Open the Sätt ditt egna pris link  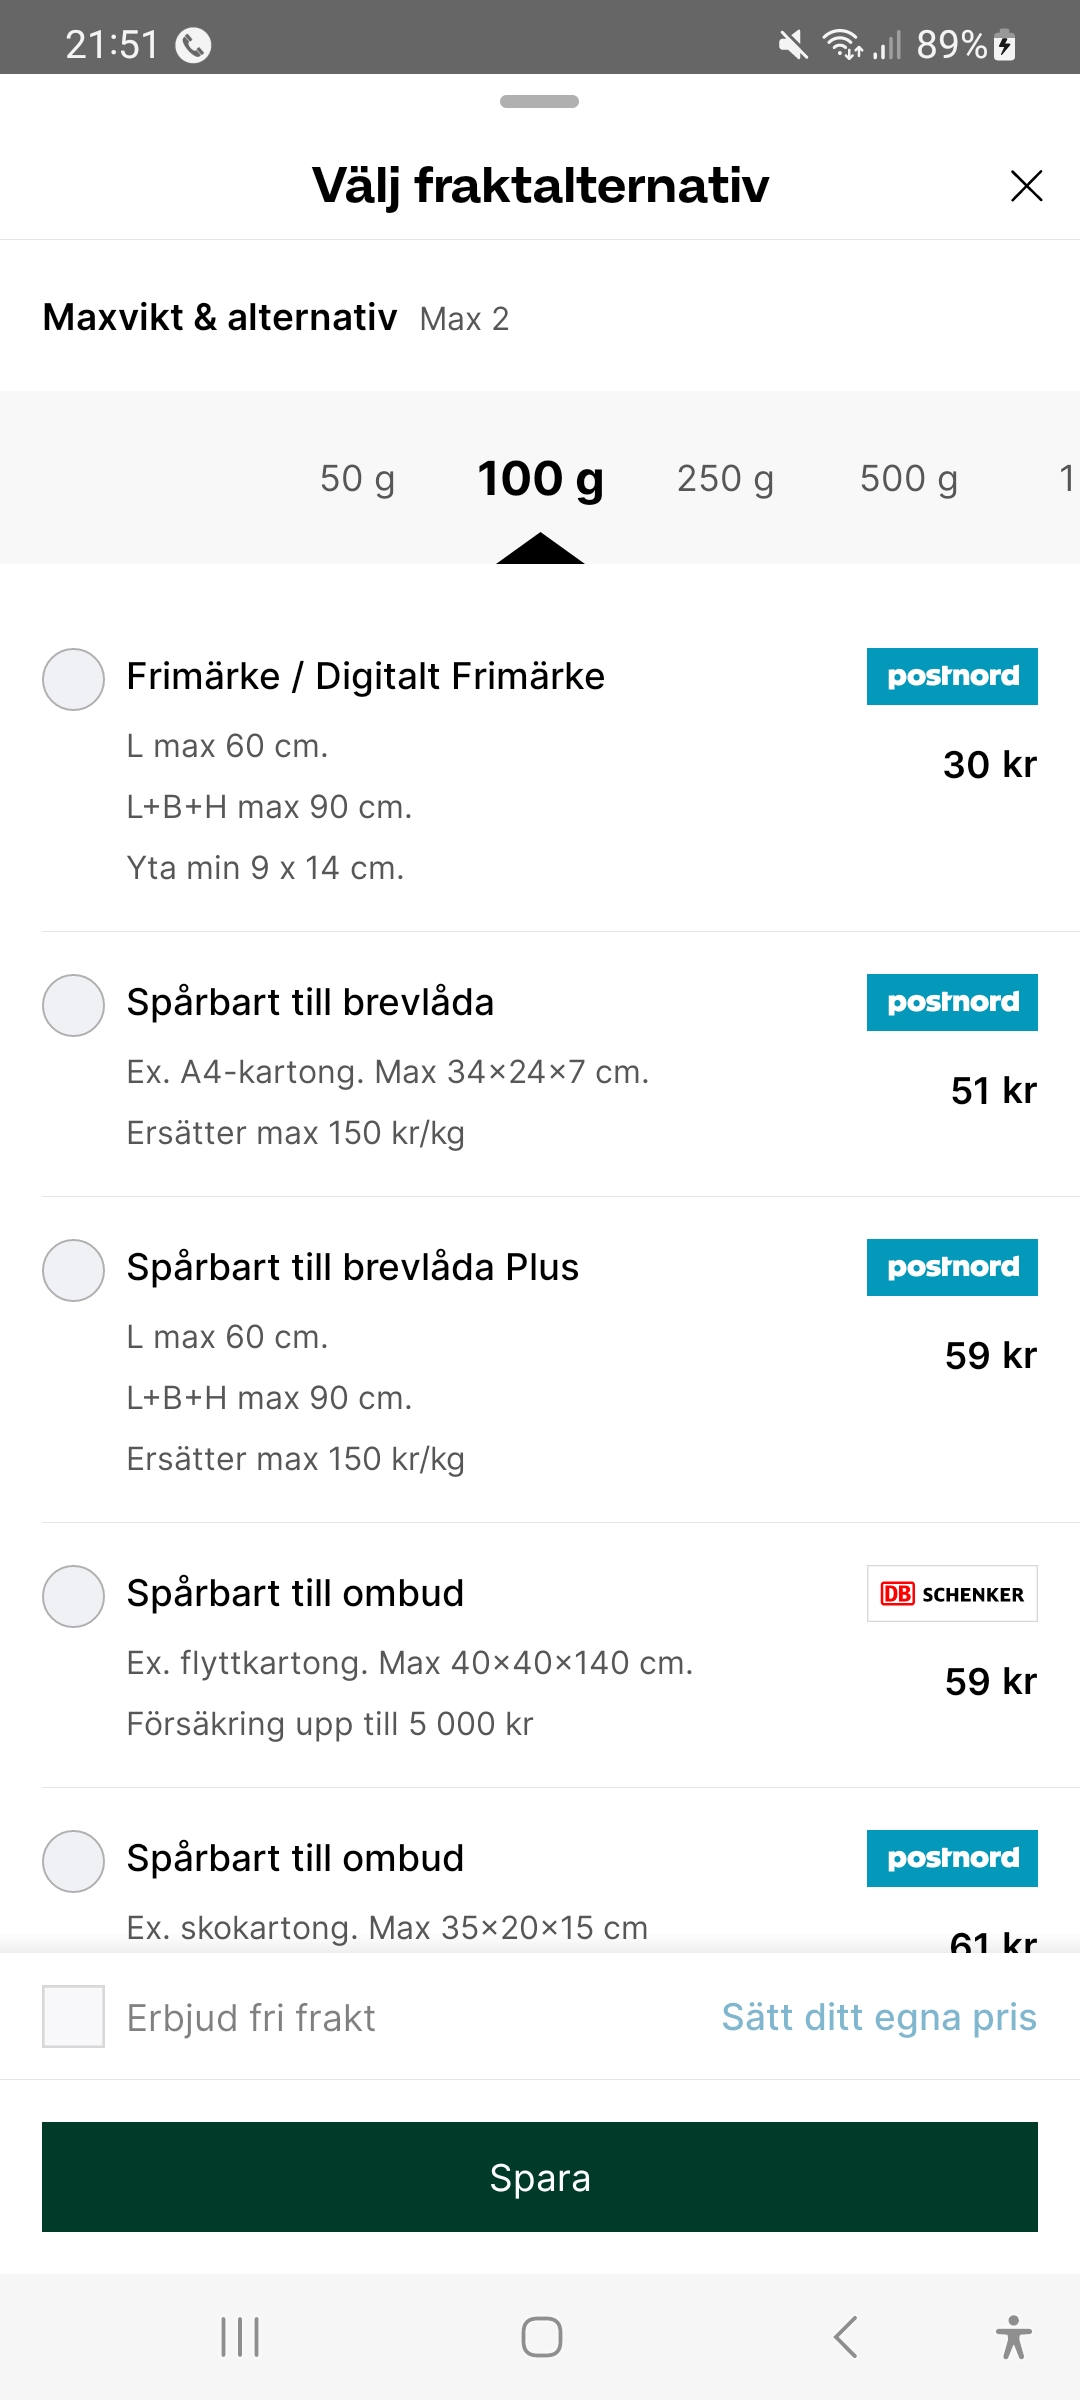[x=879, y=2017]
